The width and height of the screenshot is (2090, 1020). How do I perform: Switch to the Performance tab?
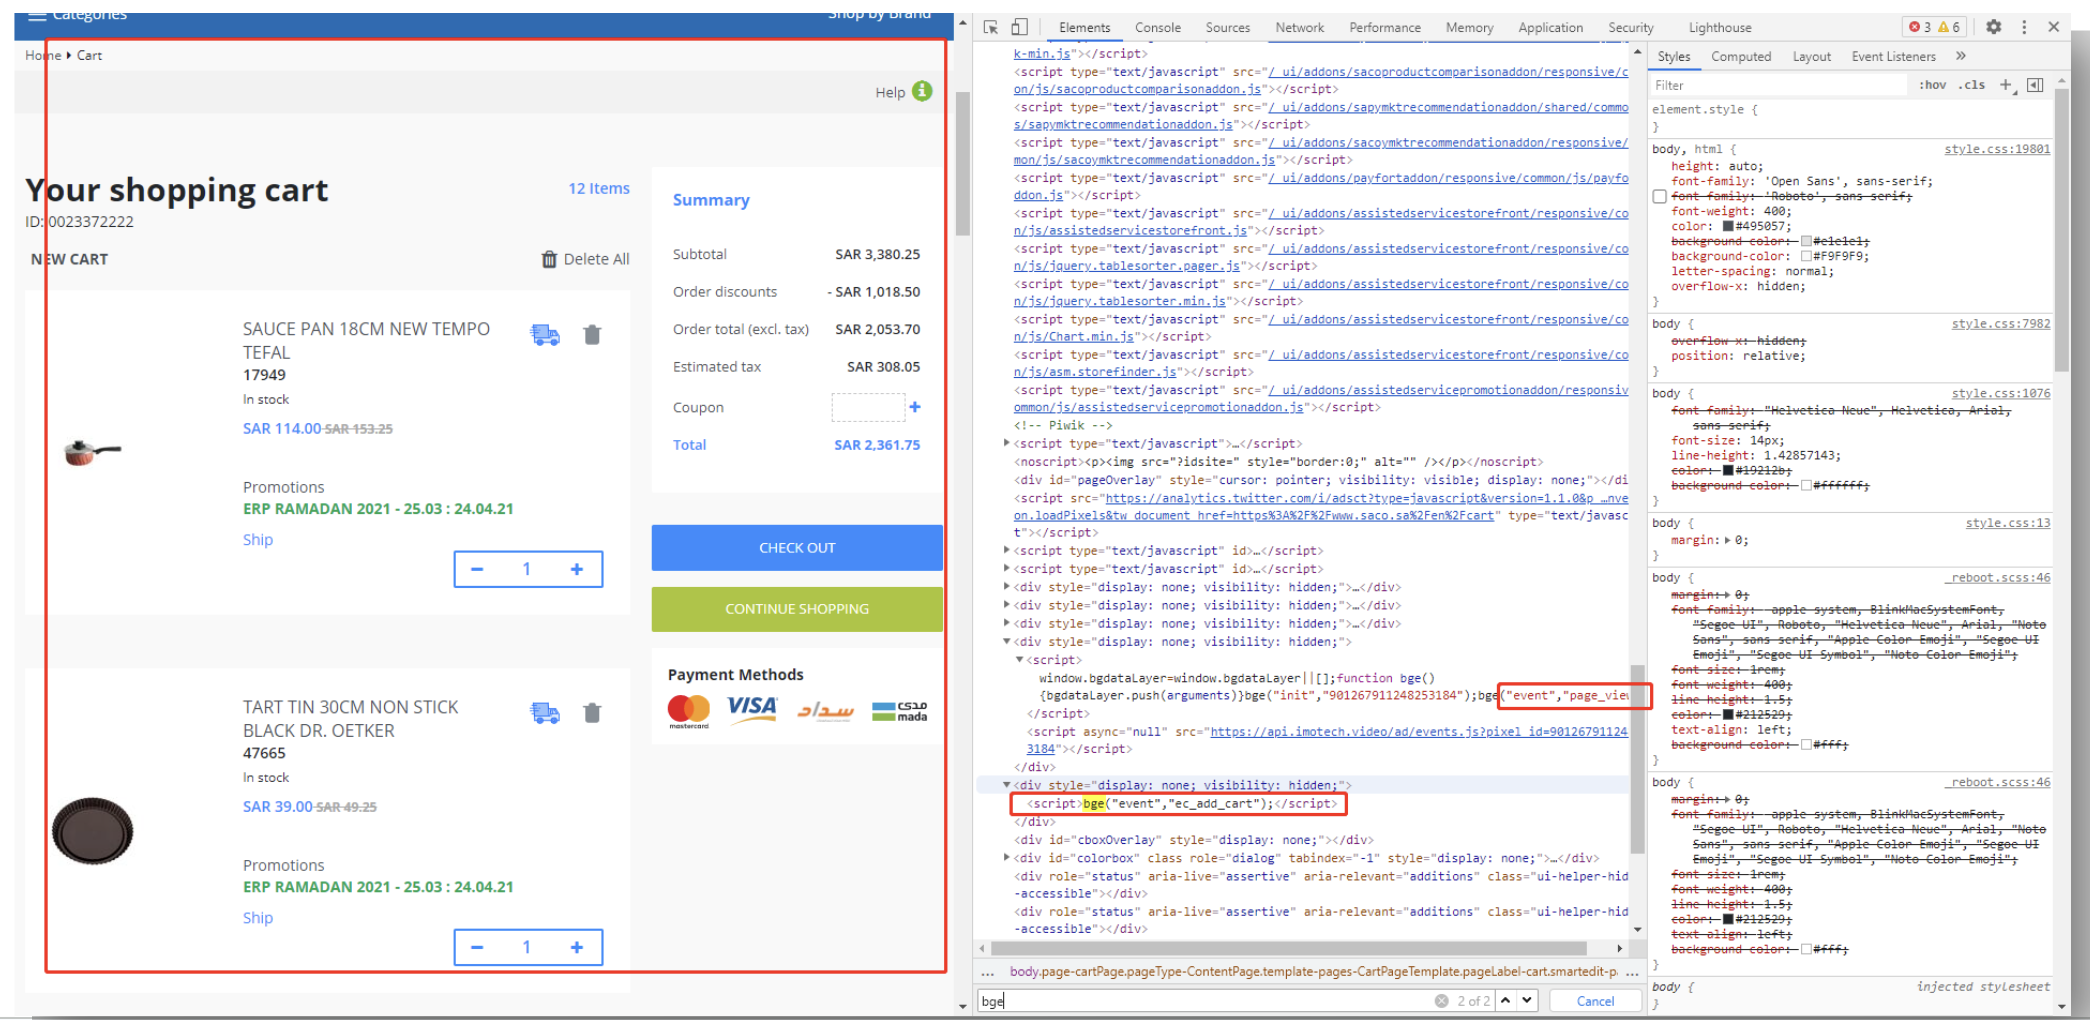1385,27
